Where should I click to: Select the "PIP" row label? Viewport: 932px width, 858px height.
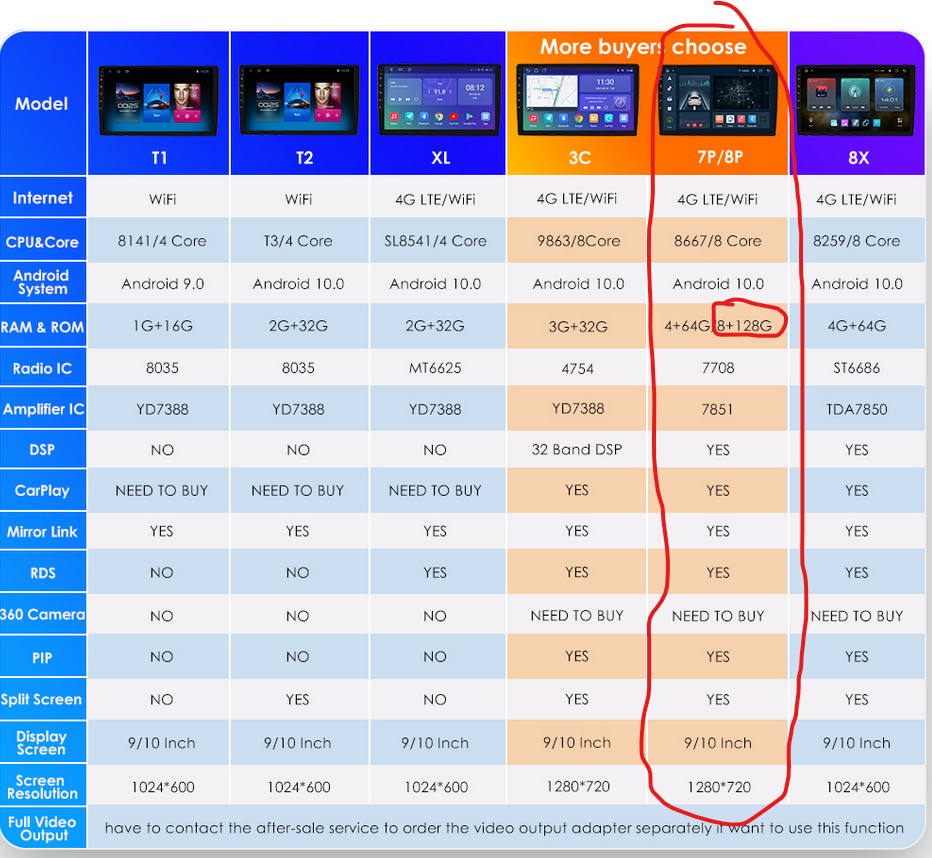click(x=43, y=658)
